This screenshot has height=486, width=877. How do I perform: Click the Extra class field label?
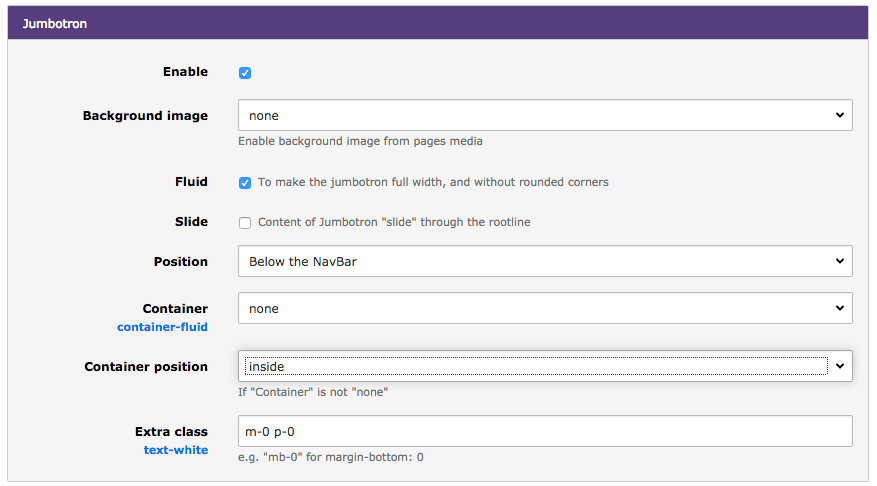point(171,432)
